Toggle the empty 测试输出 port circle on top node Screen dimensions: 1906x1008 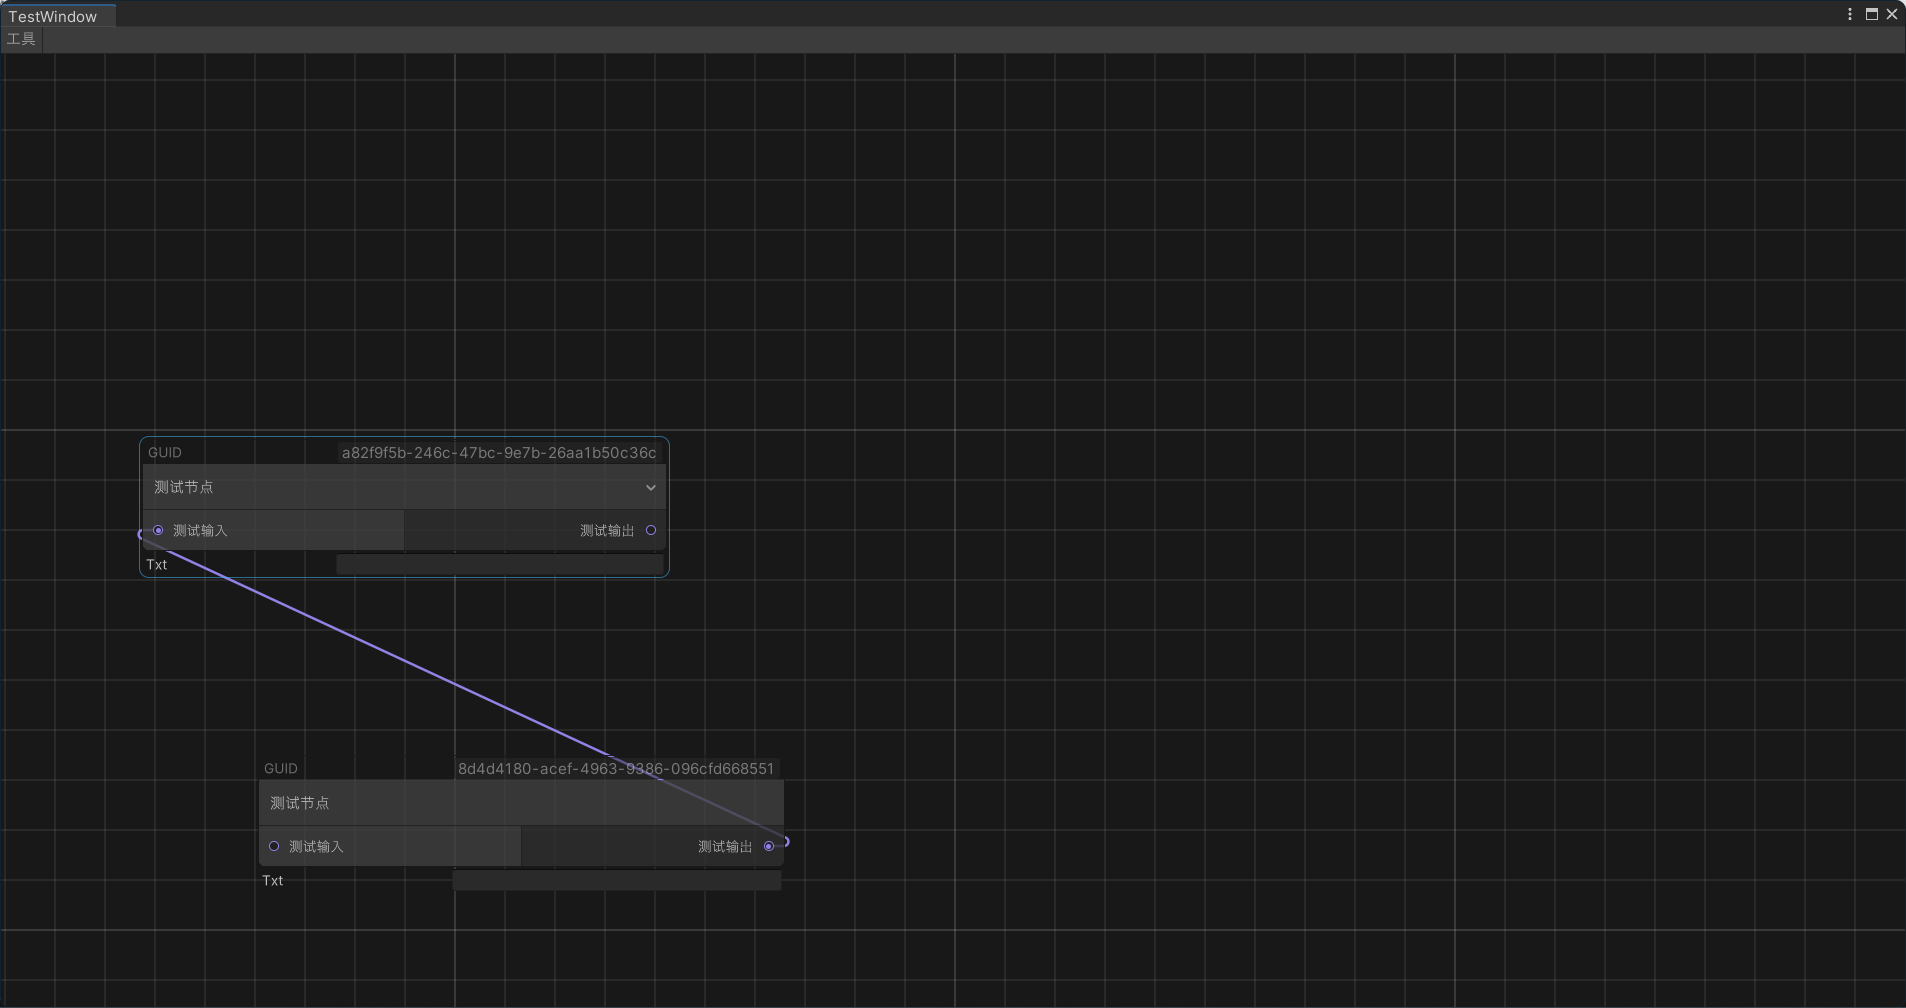coord(650,530)
